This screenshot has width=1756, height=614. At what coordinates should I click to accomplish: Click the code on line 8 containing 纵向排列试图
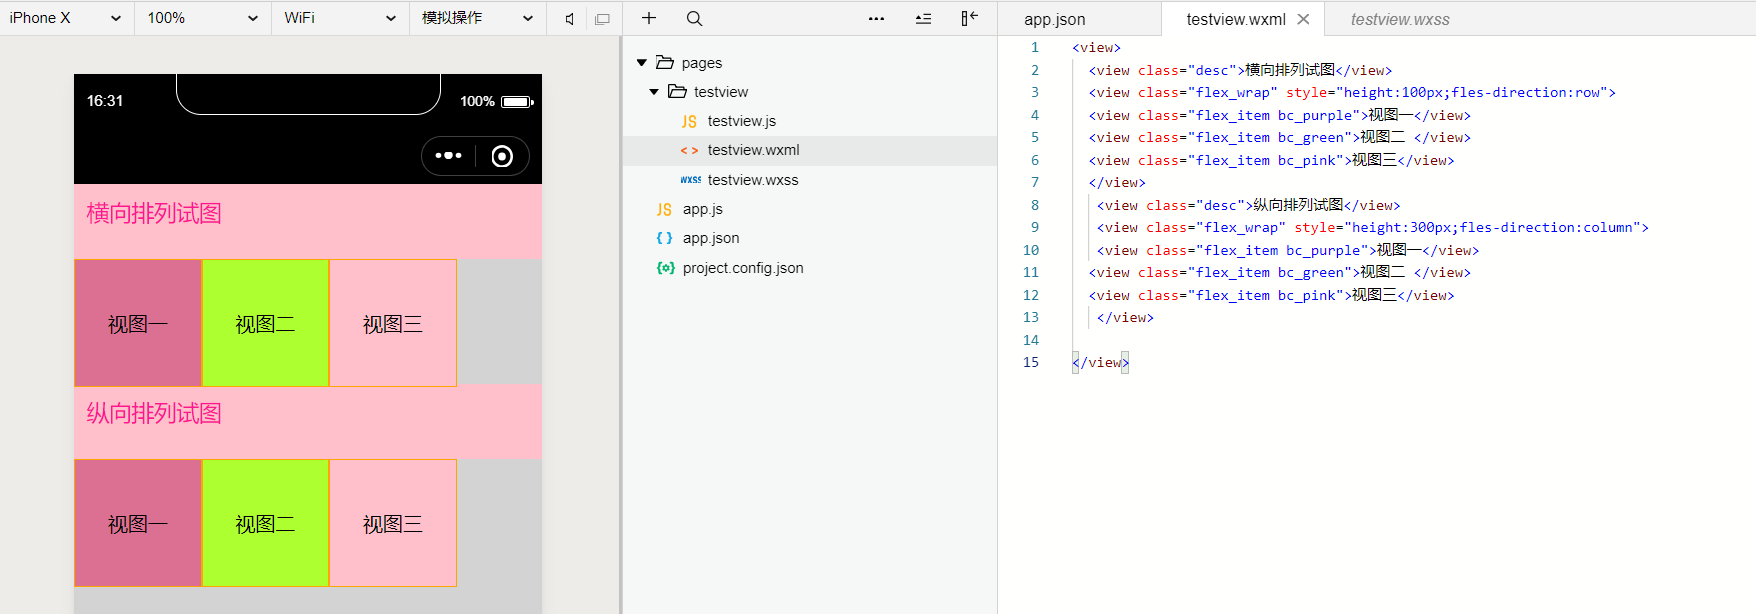1248,205
